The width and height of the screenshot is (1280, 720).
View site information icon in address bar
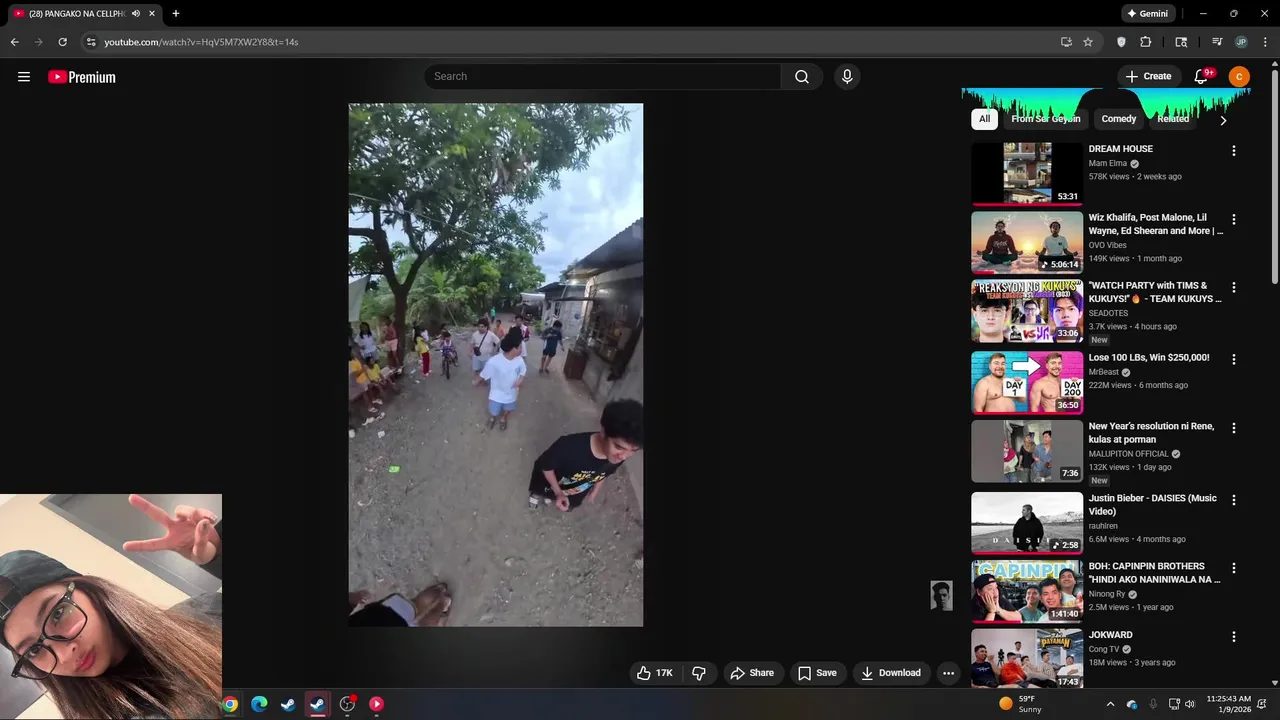91,42
